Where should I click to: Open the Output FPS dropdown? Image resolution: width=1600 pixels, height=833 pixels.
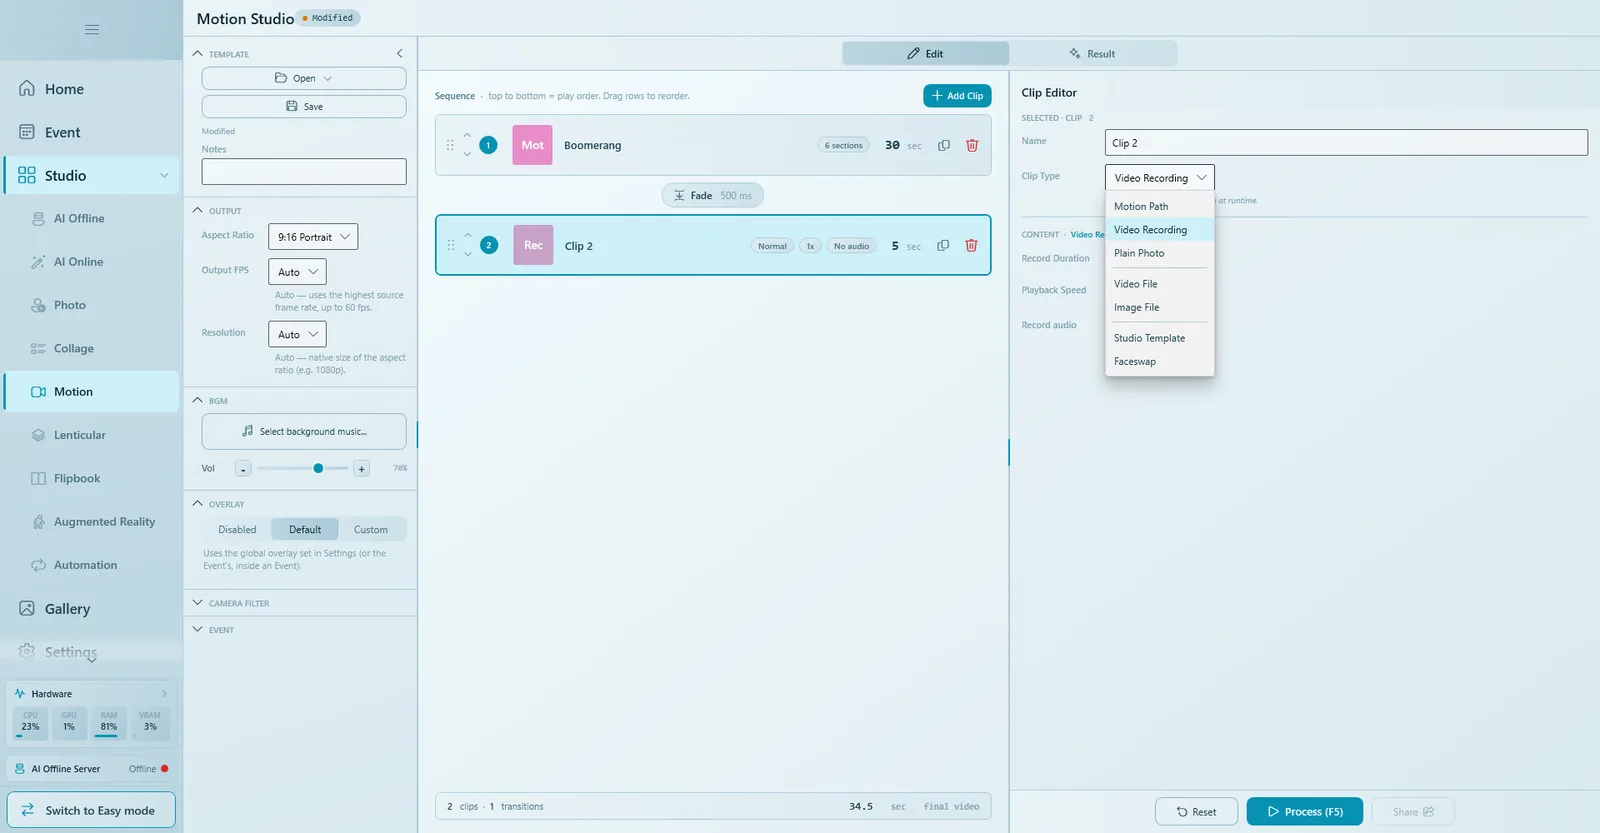tap(297, 272)
